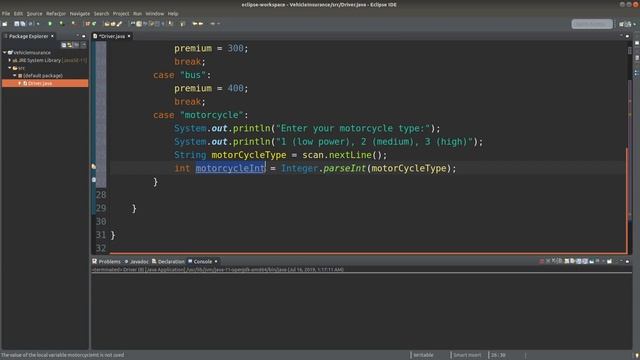The height and width of the screenshot is (360, 640).
Task: Select Driver.java in Package Explorer
Action: (x=45, y=83)
